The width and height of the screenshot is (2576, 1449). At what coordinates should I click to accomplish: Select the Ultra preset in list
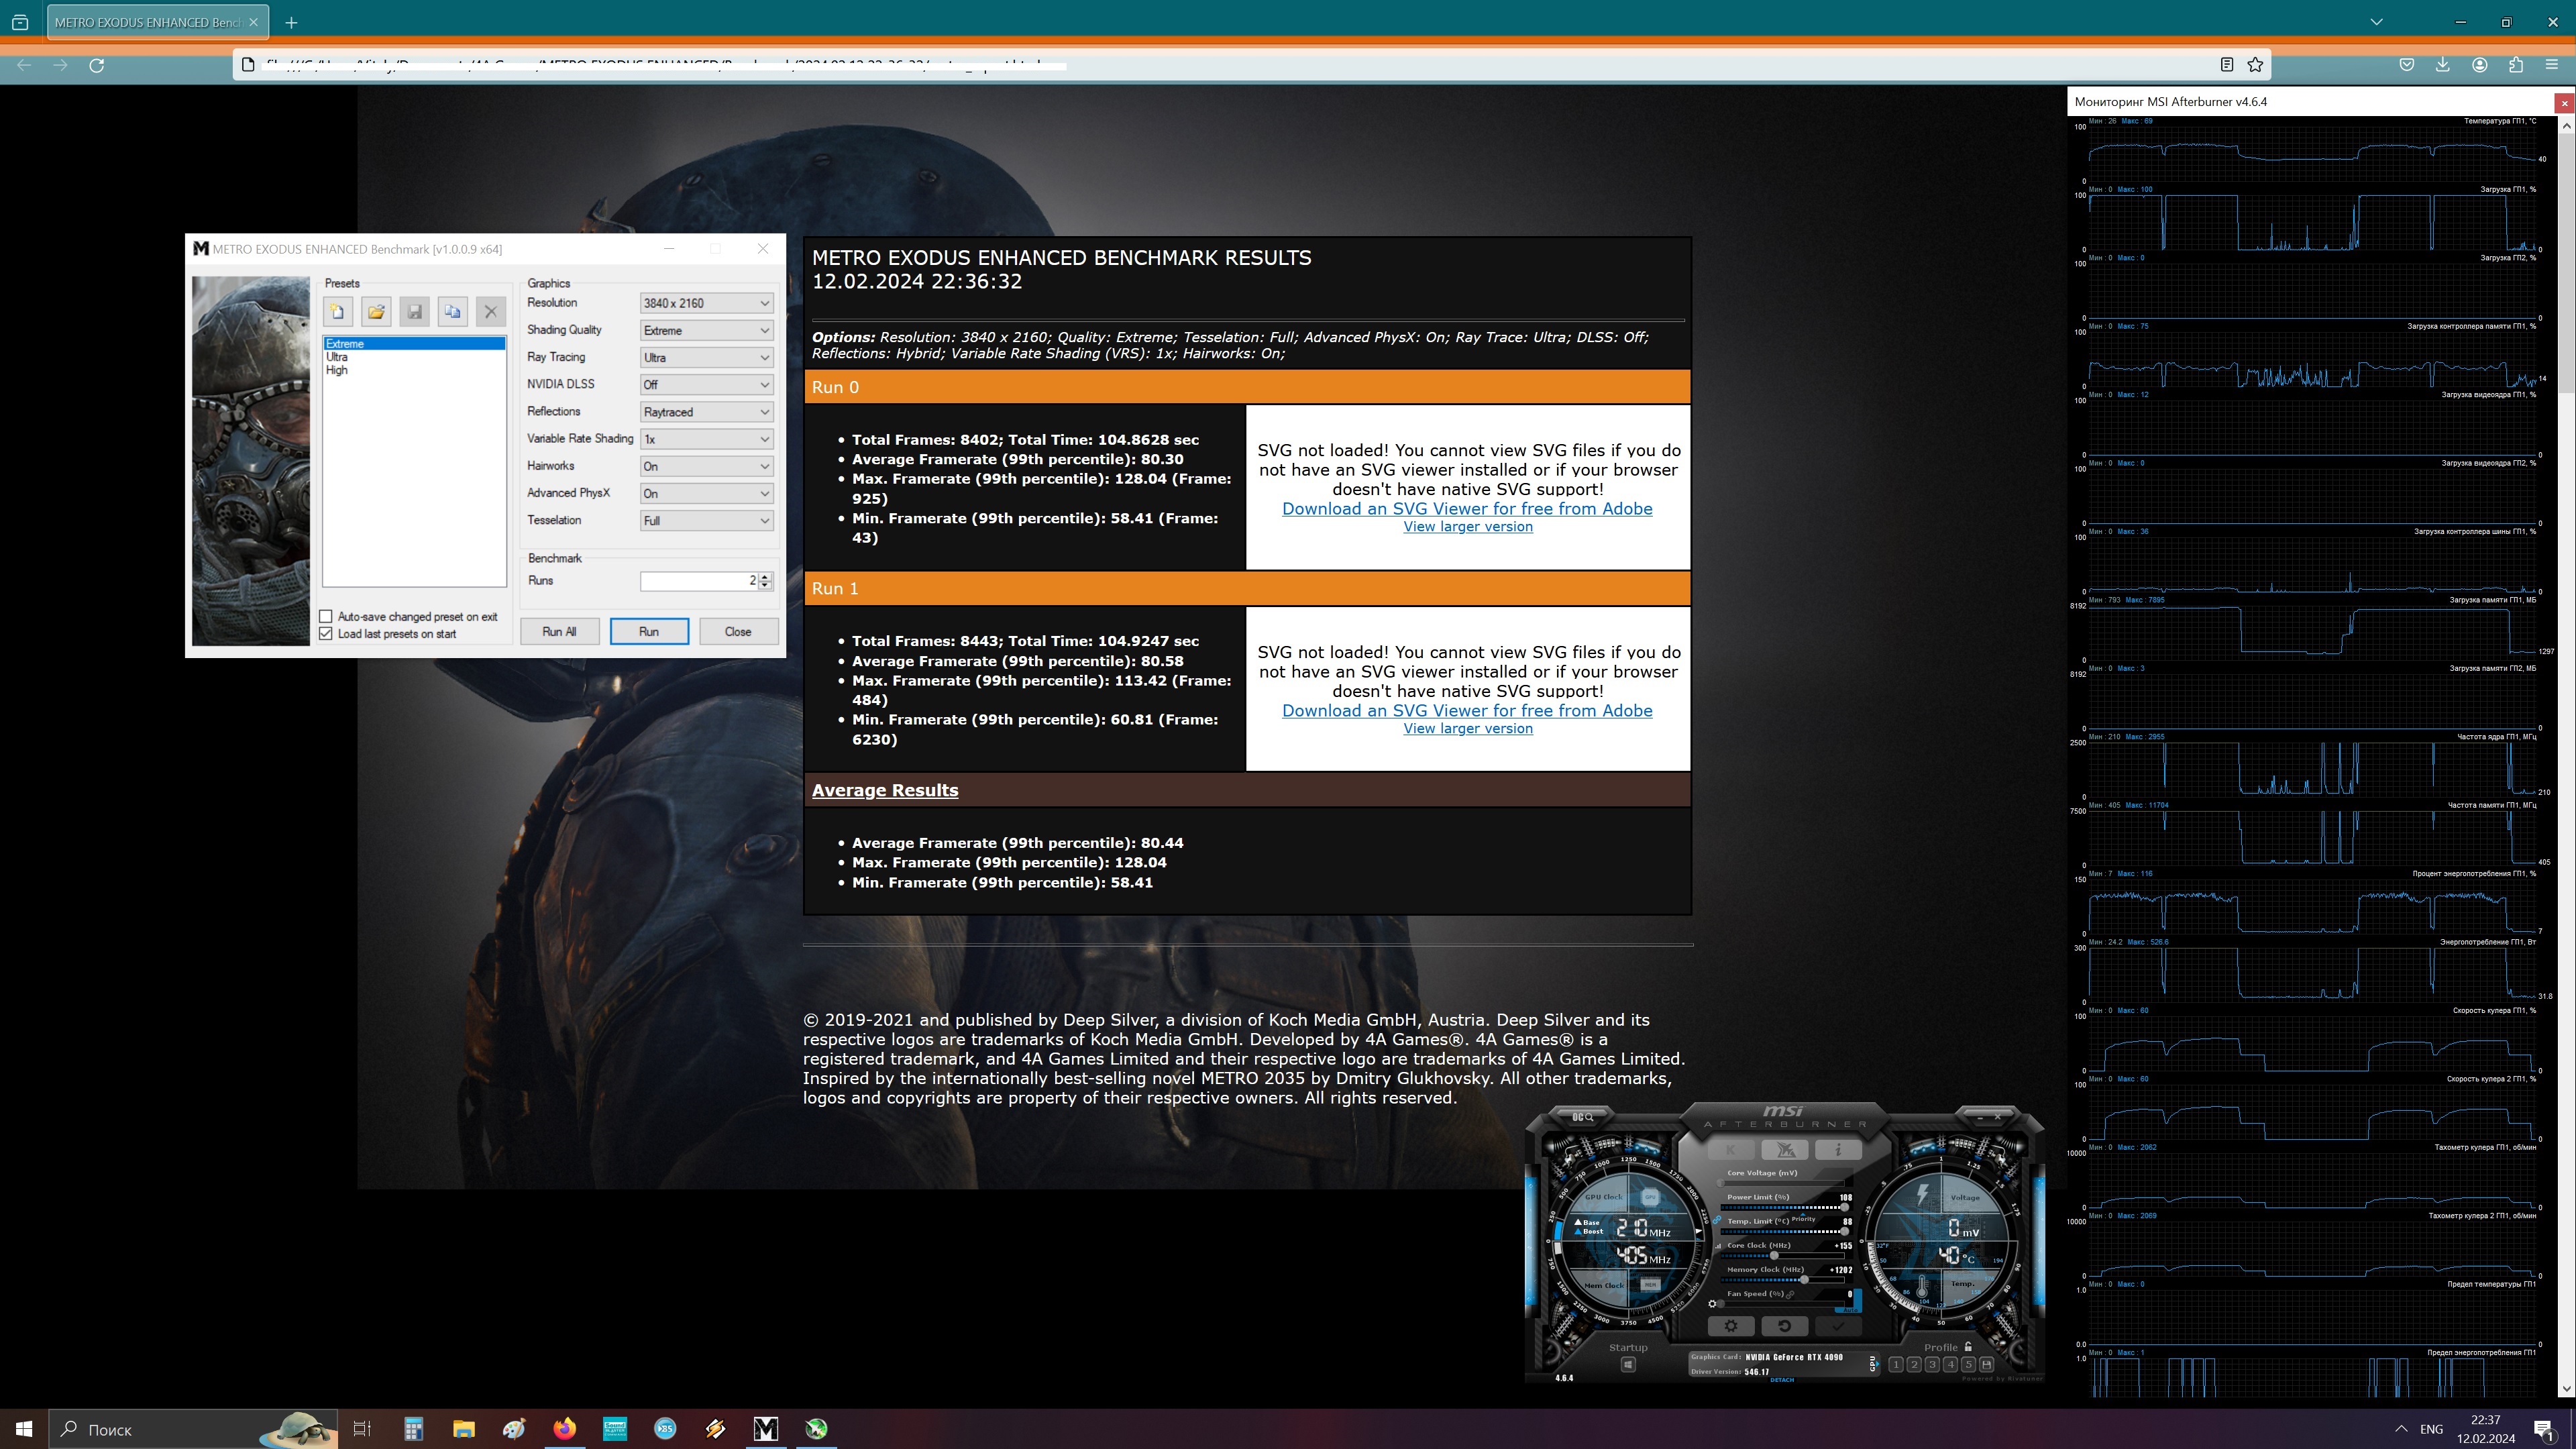pyautogui.click(x=337, y=357)
